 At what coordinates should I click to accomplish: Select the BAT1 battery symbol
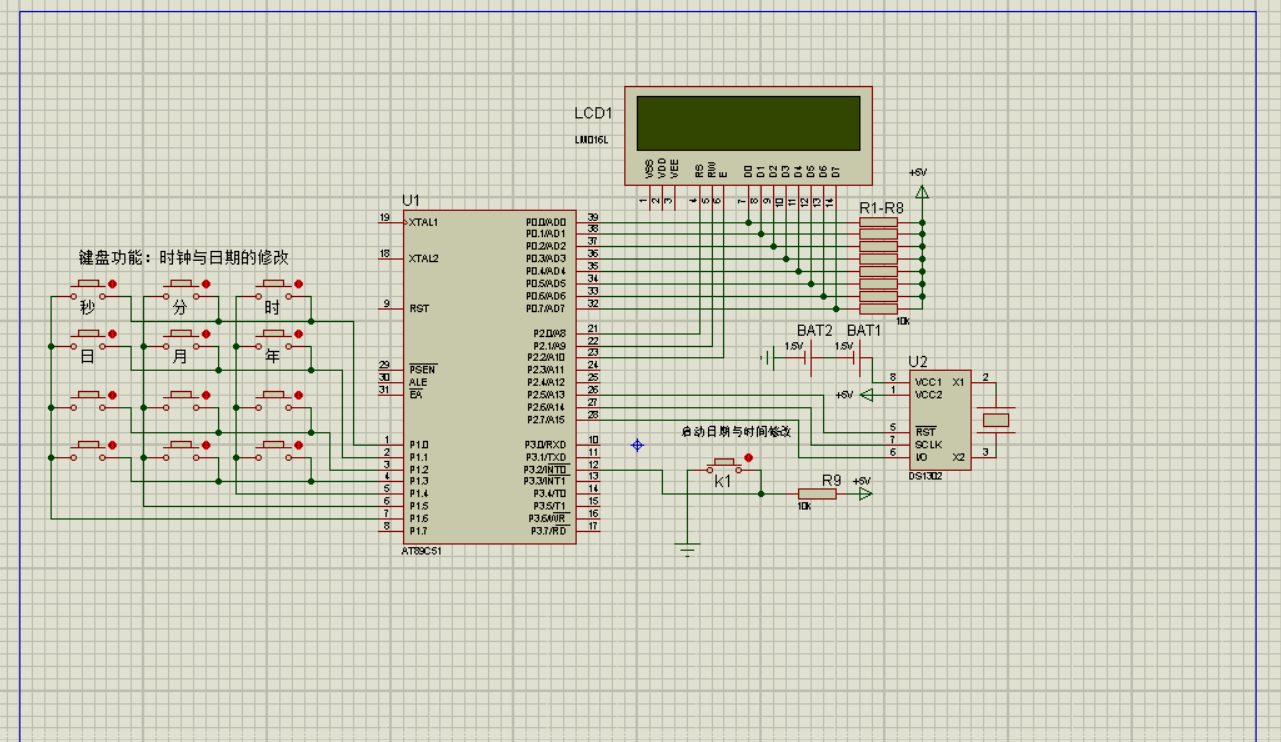pos(855,357)
